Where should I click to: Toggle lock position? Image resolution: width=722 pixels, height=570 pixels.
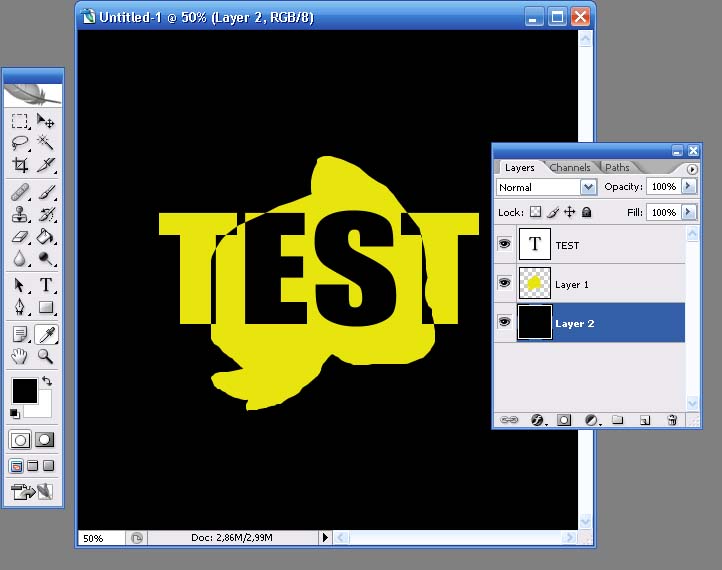coord(570,212)
